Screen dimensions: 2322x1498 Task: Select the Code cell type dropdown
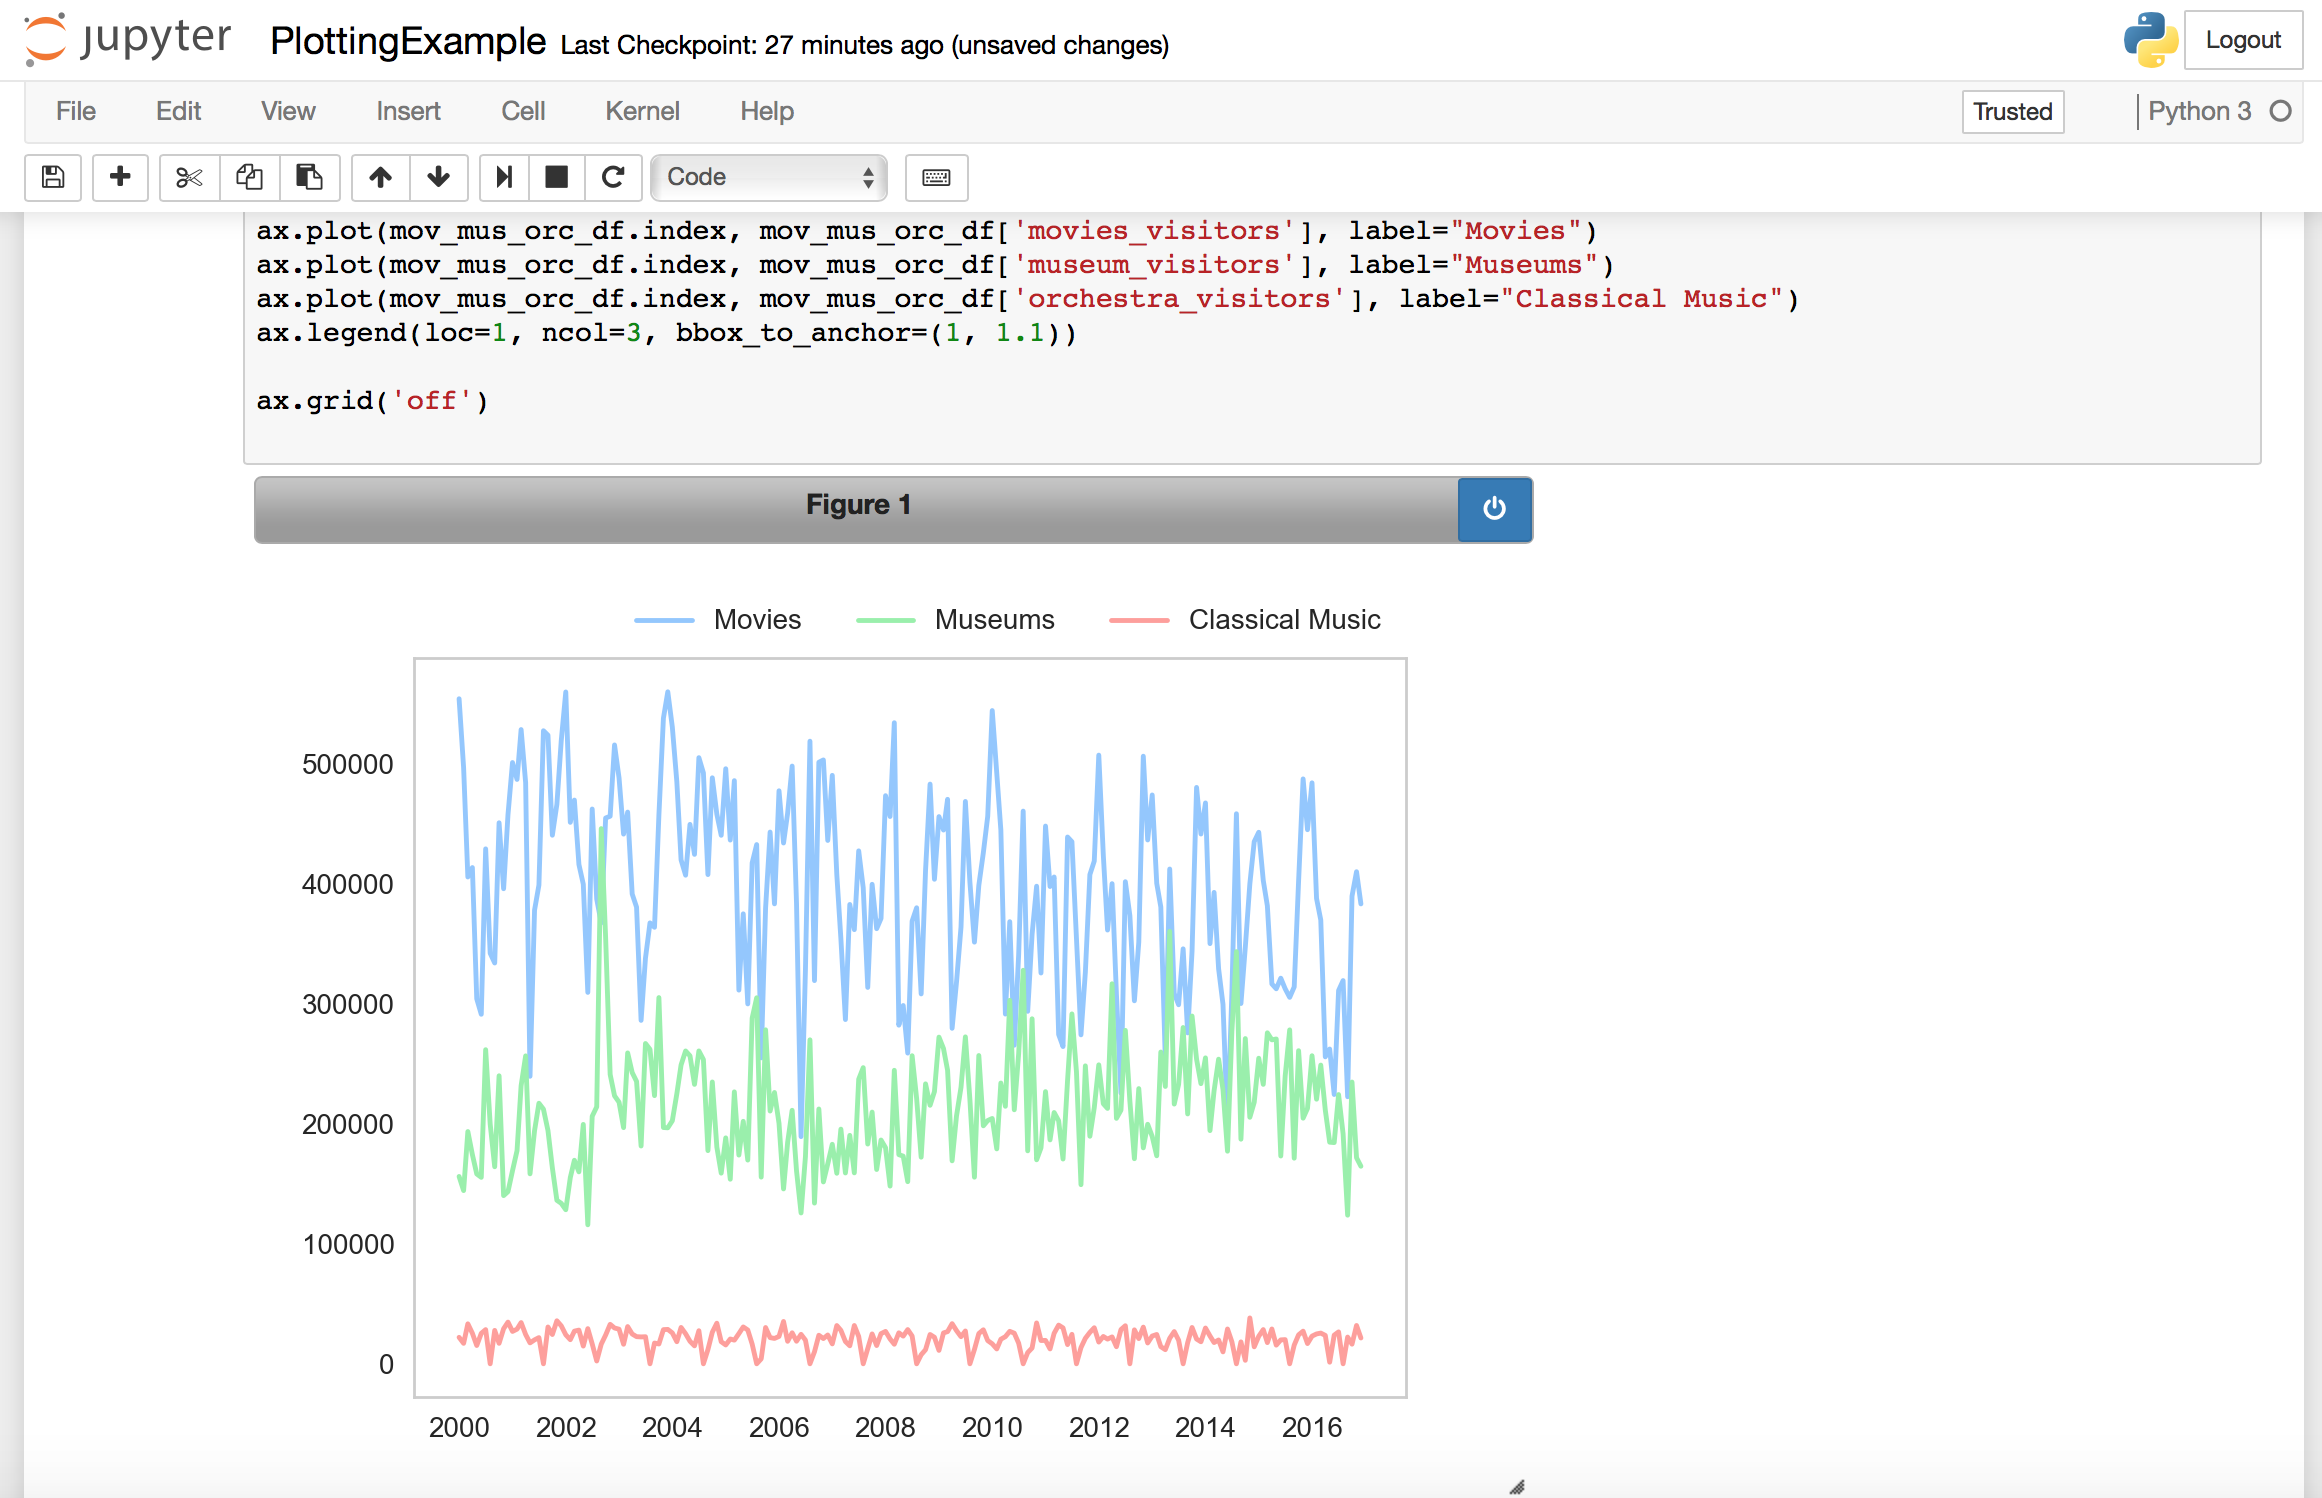tap(768, 176)
